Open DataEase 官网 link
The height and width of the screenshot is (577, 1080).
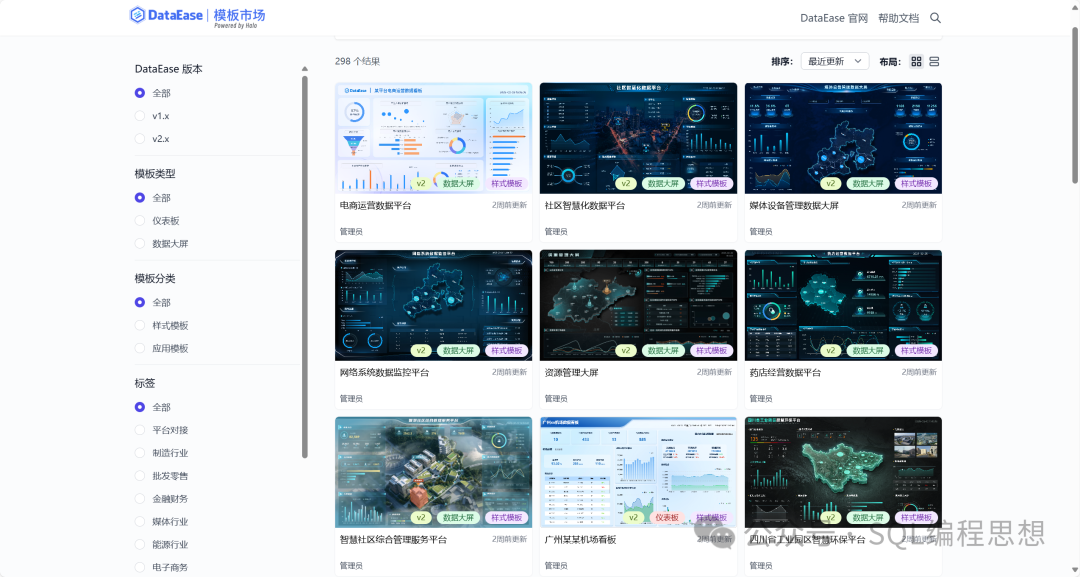(x=834, y=18)
